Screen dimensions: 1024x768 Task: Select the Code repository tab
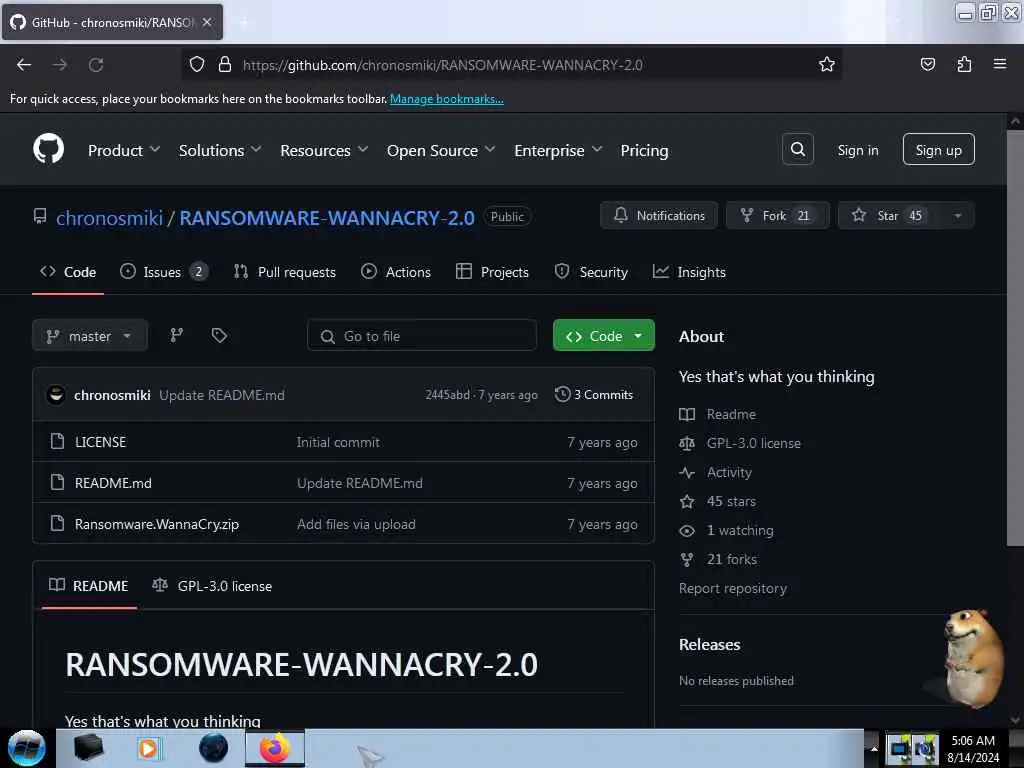pos(68,272)
